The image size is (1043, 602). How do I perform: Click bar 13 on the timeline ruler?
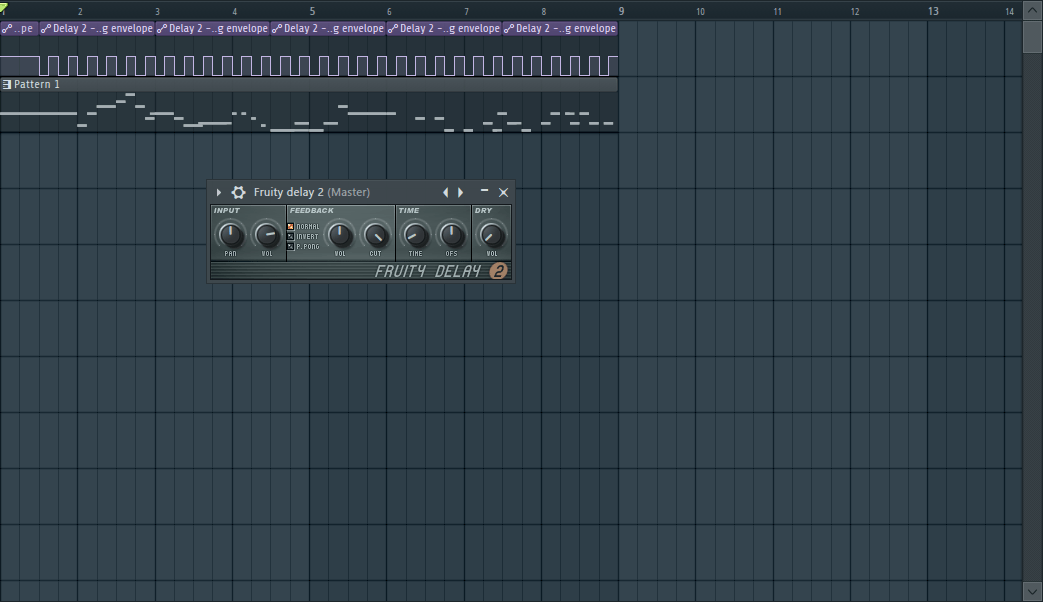tap(933, 11)
